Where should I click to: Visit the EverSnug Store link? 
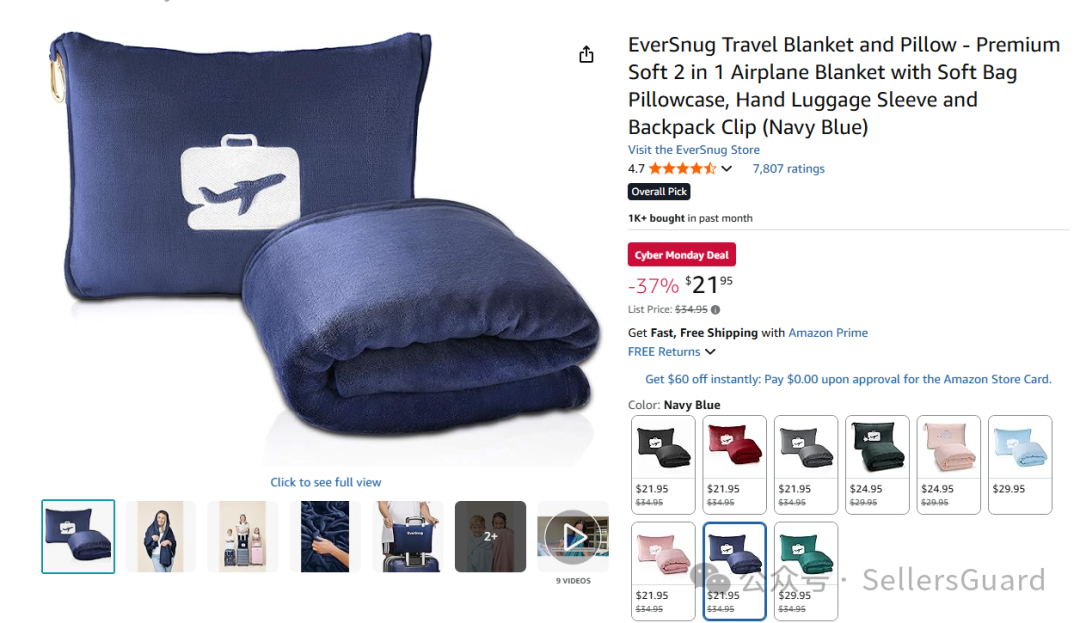(694, 150)
